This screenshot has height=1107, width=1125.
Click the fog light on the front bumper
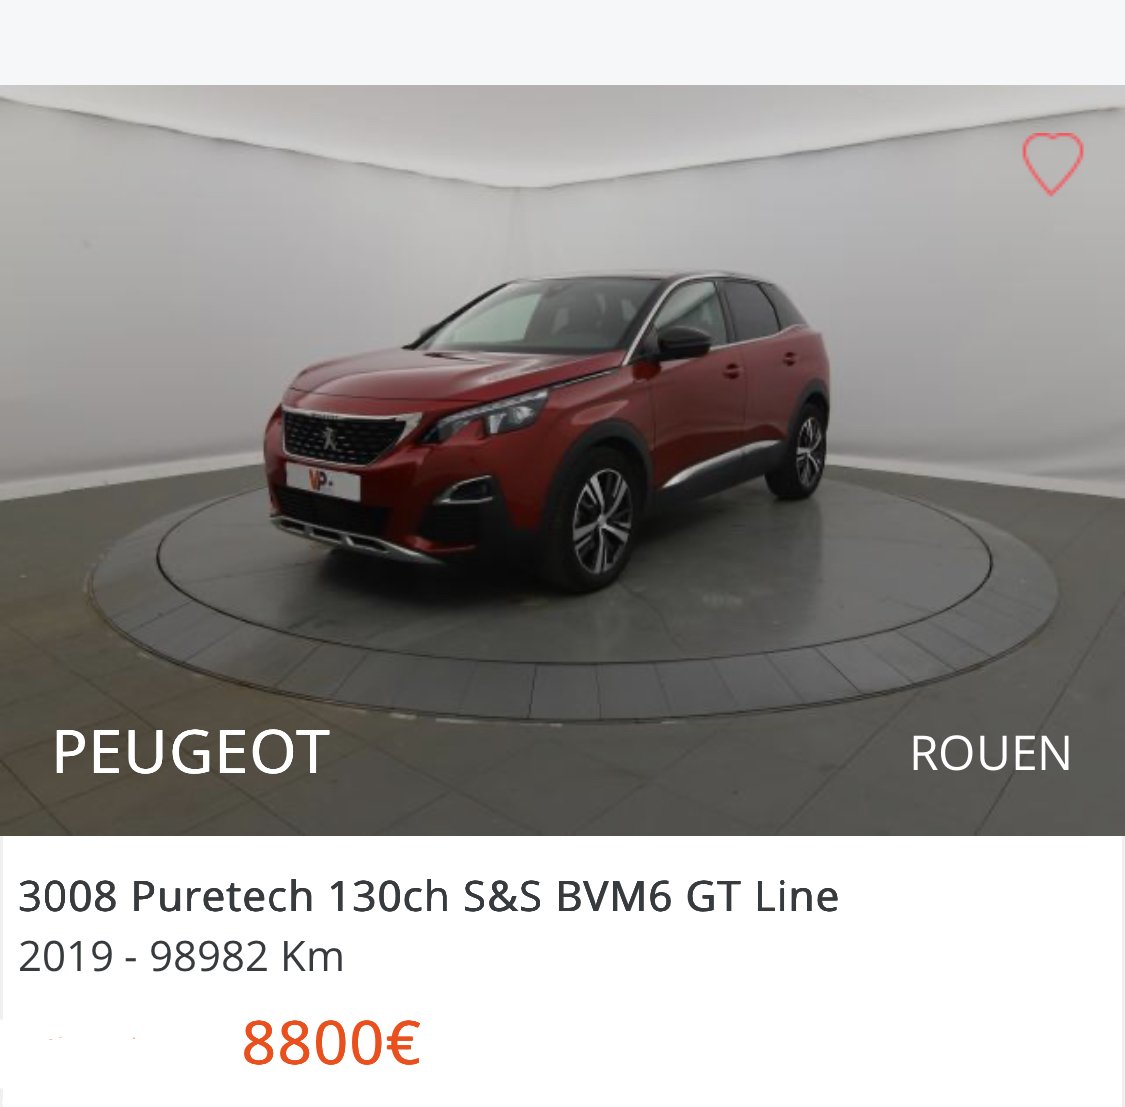pyautogui.click(x=467, y=491)
